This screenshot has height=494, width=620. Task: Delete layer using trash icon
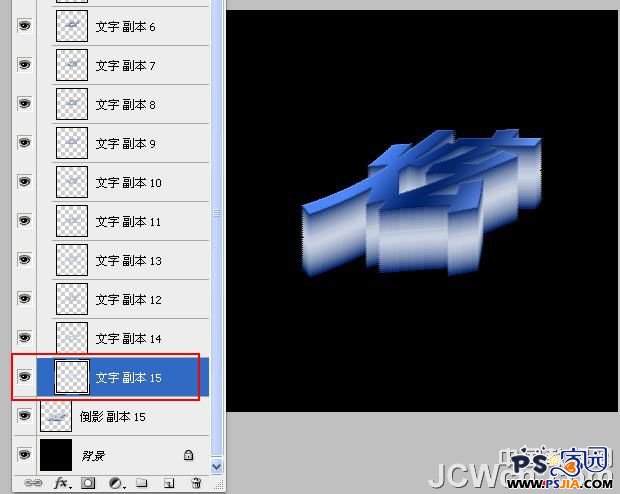click(x=196, y=483)
